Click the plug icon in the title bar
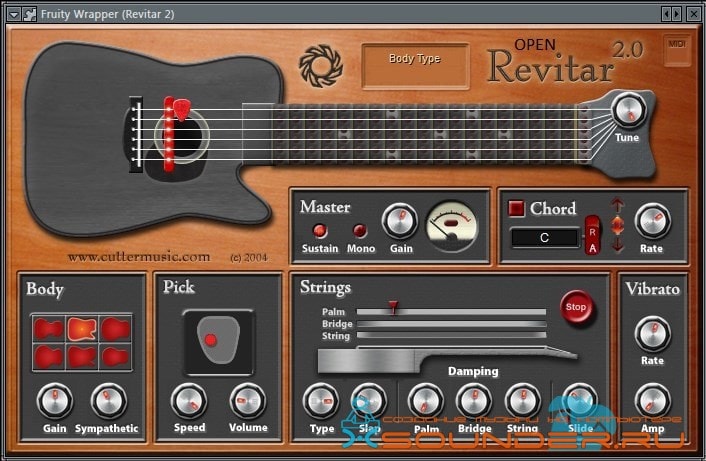Image resolution: width=706 pixels, height=461 pixels. click(29, 14)
